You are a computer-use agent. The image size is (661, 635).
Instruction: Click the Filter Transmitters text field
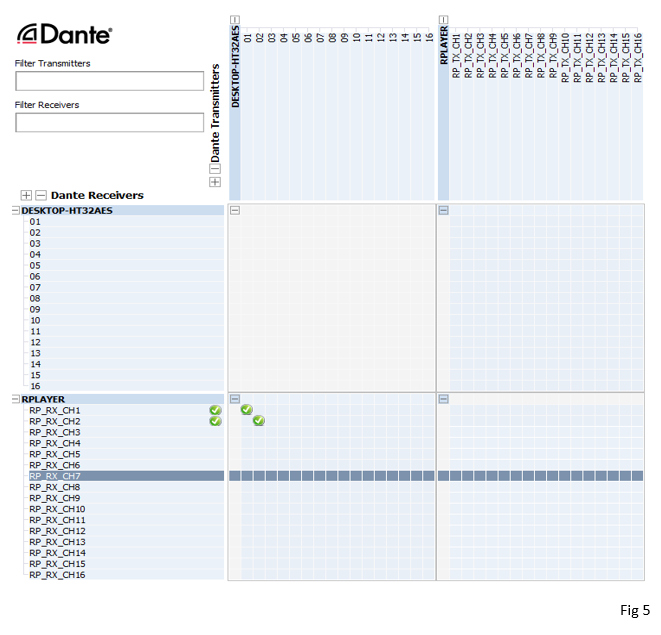pos(109,81)
